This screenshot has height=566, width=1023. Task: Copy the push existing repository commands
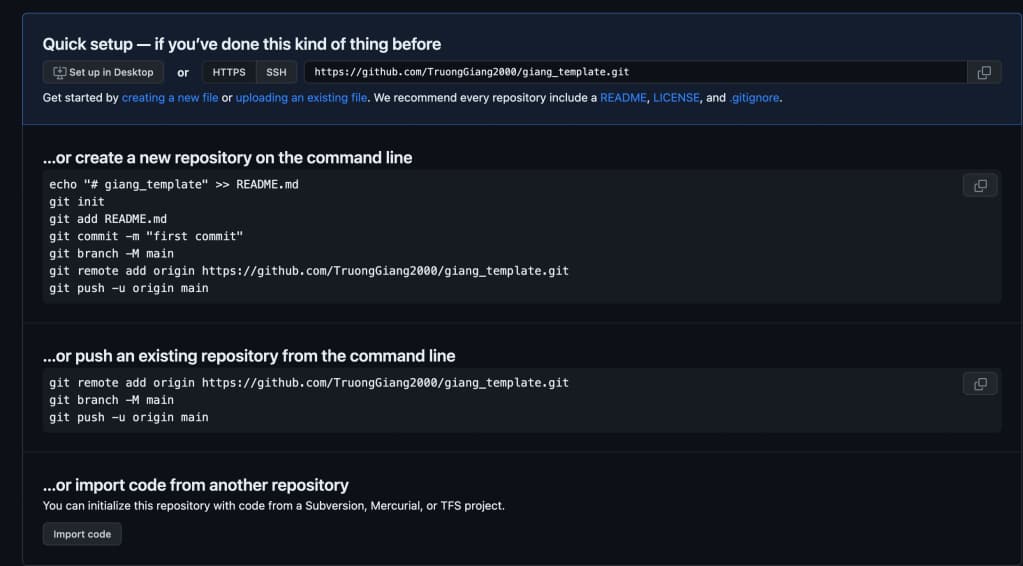(x=980, y=384)
